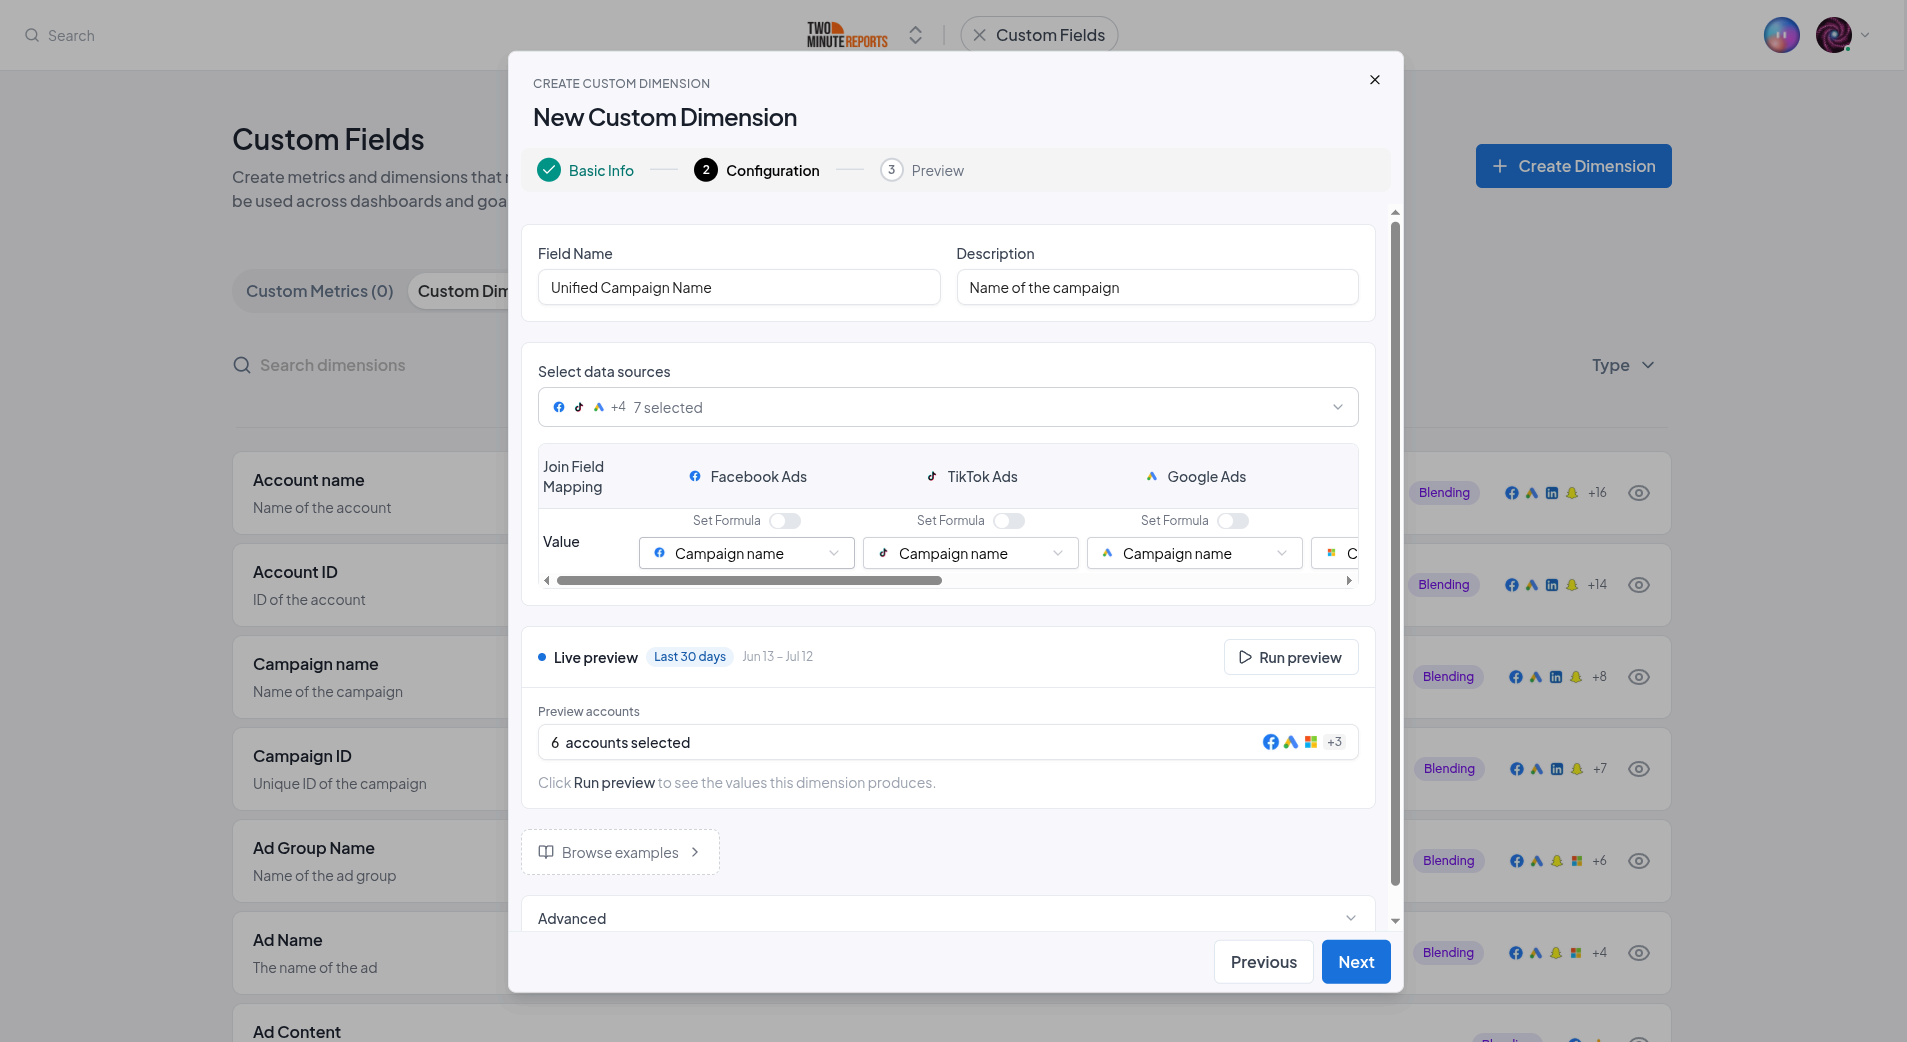1907x1042 pixels.
Task: Open the Type filter dropdown
Action: click(x=1623, y=365)
